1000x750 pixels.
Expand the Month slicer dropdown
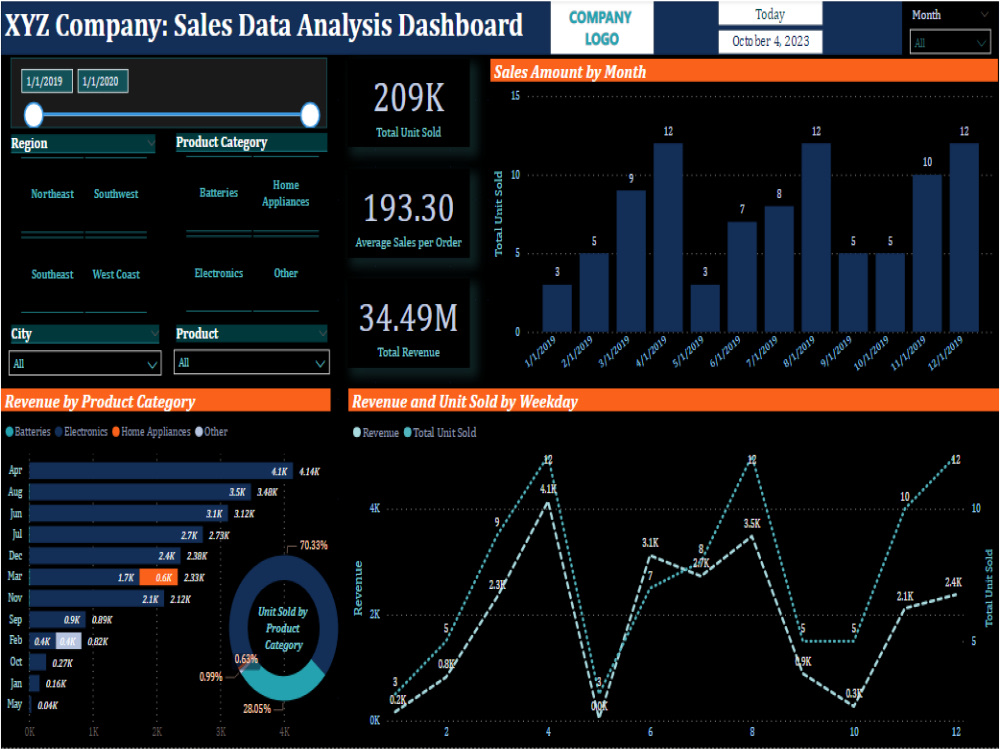coord(950,42)
